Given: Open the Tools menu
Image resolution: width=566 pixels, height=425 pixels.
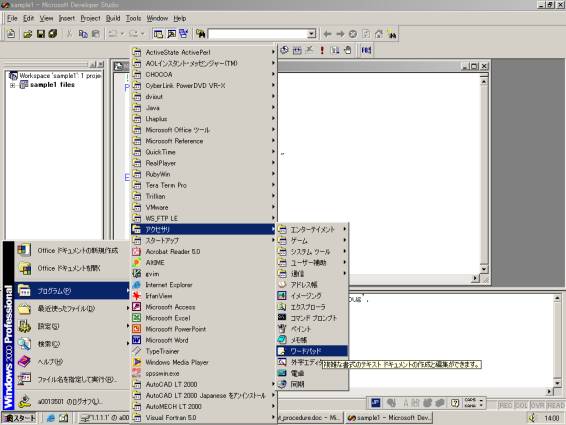Looking at the screenshot, I should [x=133, y=18].
